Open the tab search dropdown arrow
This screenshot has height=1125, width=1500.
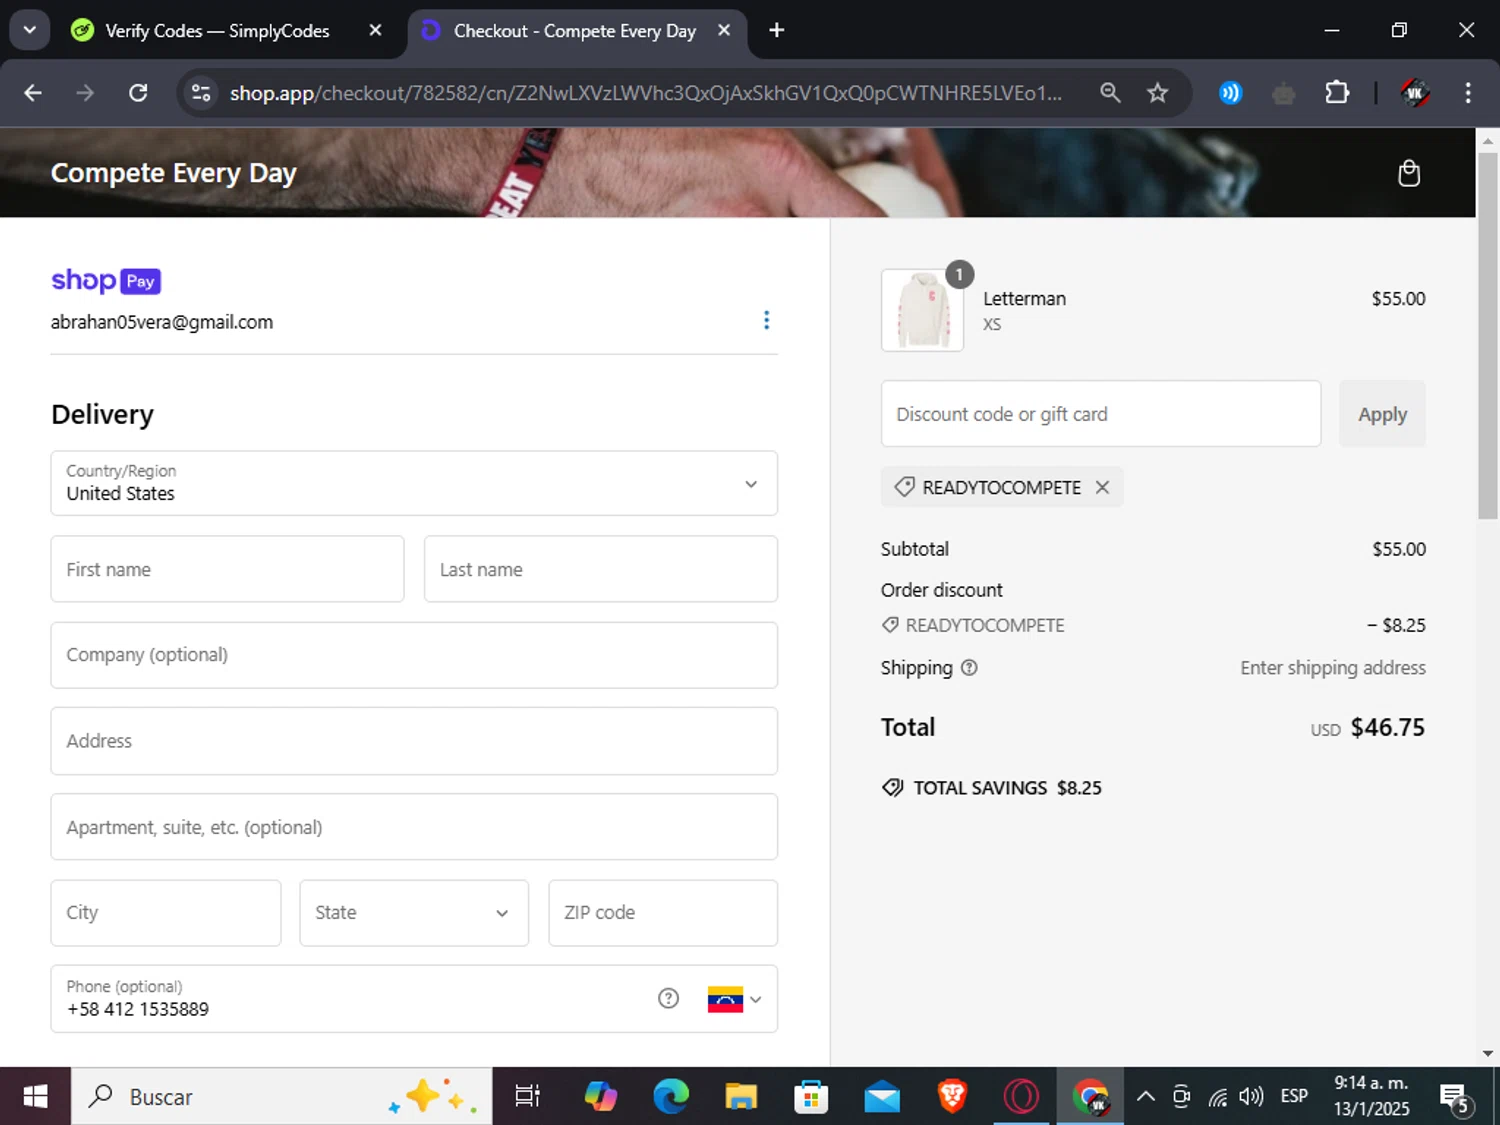[30, 30]
